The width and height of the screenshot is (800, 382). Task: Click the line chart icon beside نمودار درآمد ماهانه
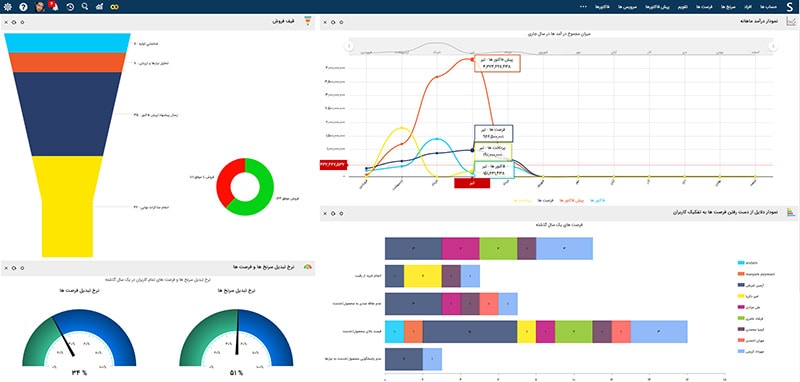pos(791,21)
